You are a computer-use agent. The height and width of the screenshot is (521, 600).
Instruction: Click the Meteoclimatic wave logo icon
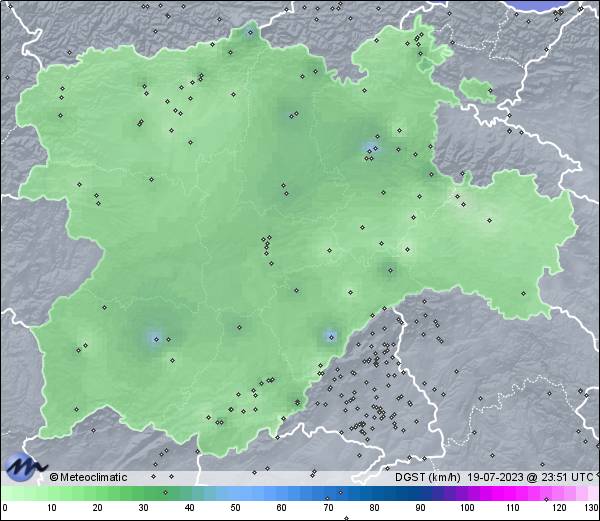coord(24,467)
